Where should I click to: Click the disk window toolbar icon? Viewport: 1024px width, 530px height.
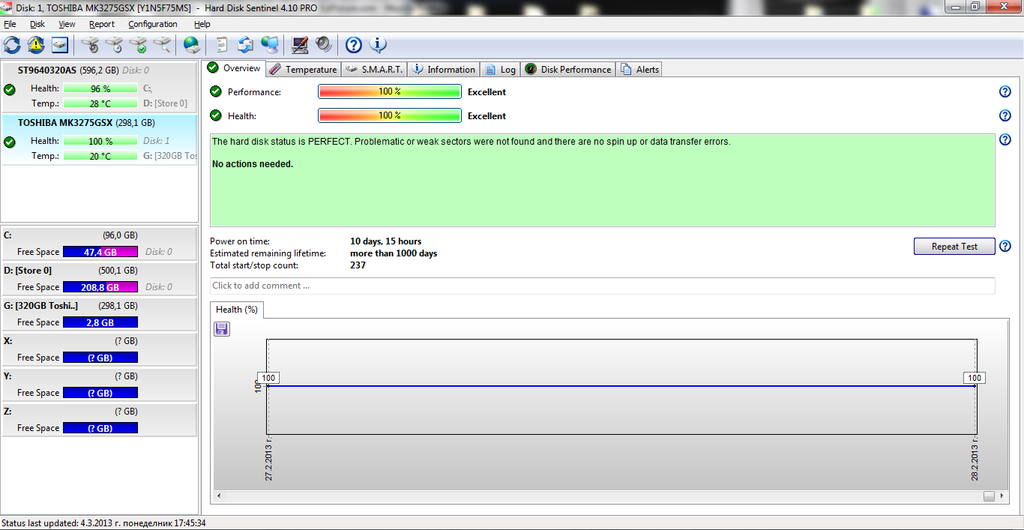pos(60,45)
